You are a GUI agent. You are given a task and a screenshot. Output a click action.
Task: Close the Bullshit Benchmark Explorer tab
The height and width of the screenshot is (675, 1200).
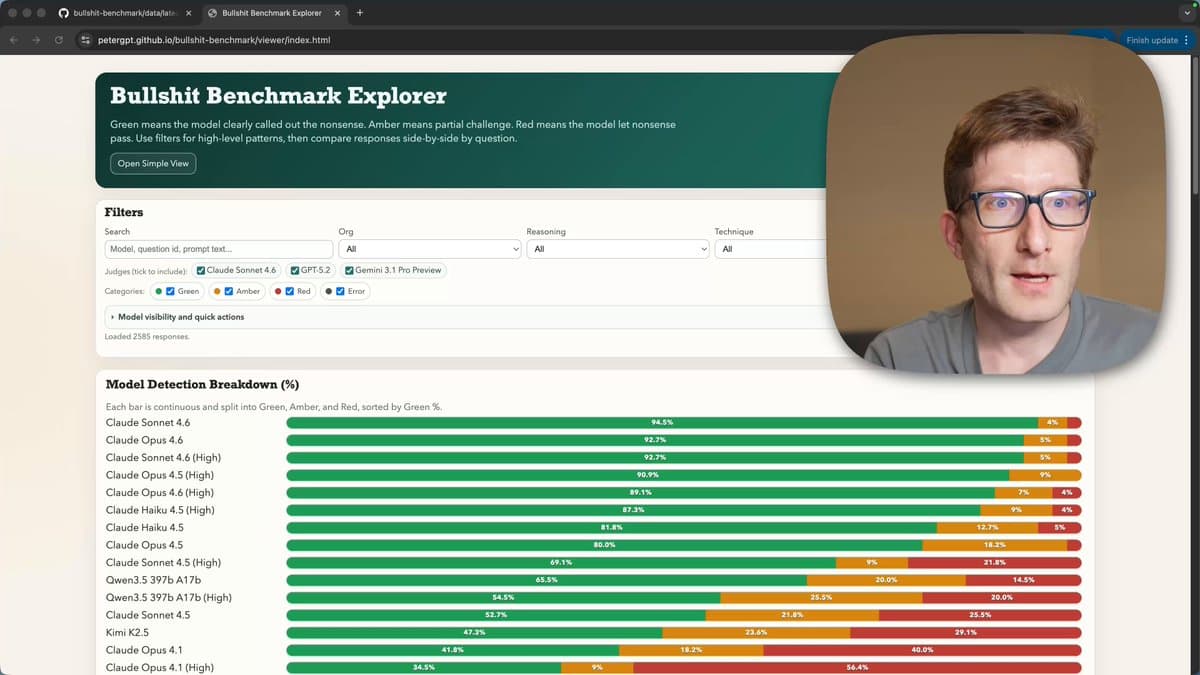(x=336, y=13)
